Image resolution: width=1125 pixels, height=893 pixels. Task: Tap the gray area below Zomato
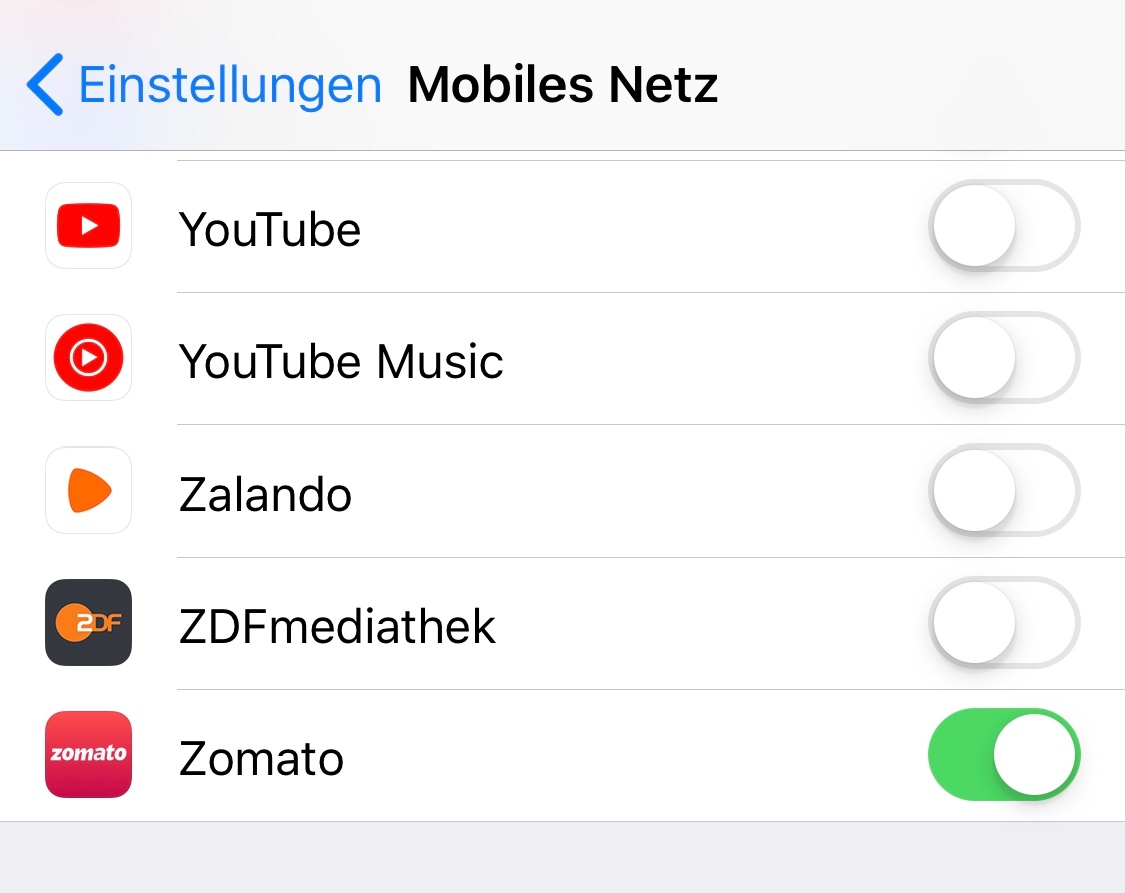[562, 858]
